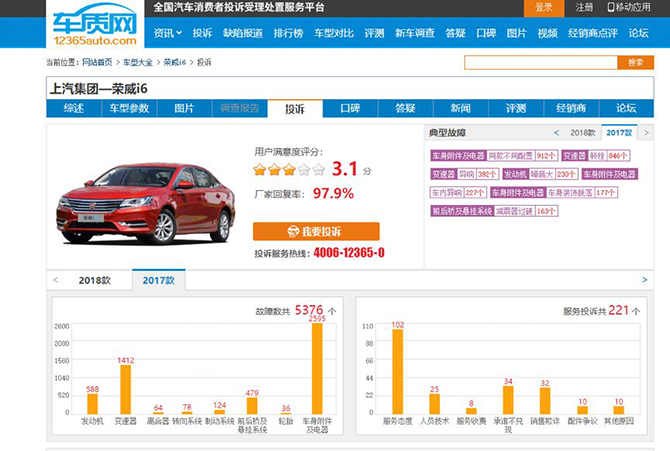The image size is (670, 451).
Task: Select 2018款 in the 典型故障 panel
Action: click(x=582, y=133)
